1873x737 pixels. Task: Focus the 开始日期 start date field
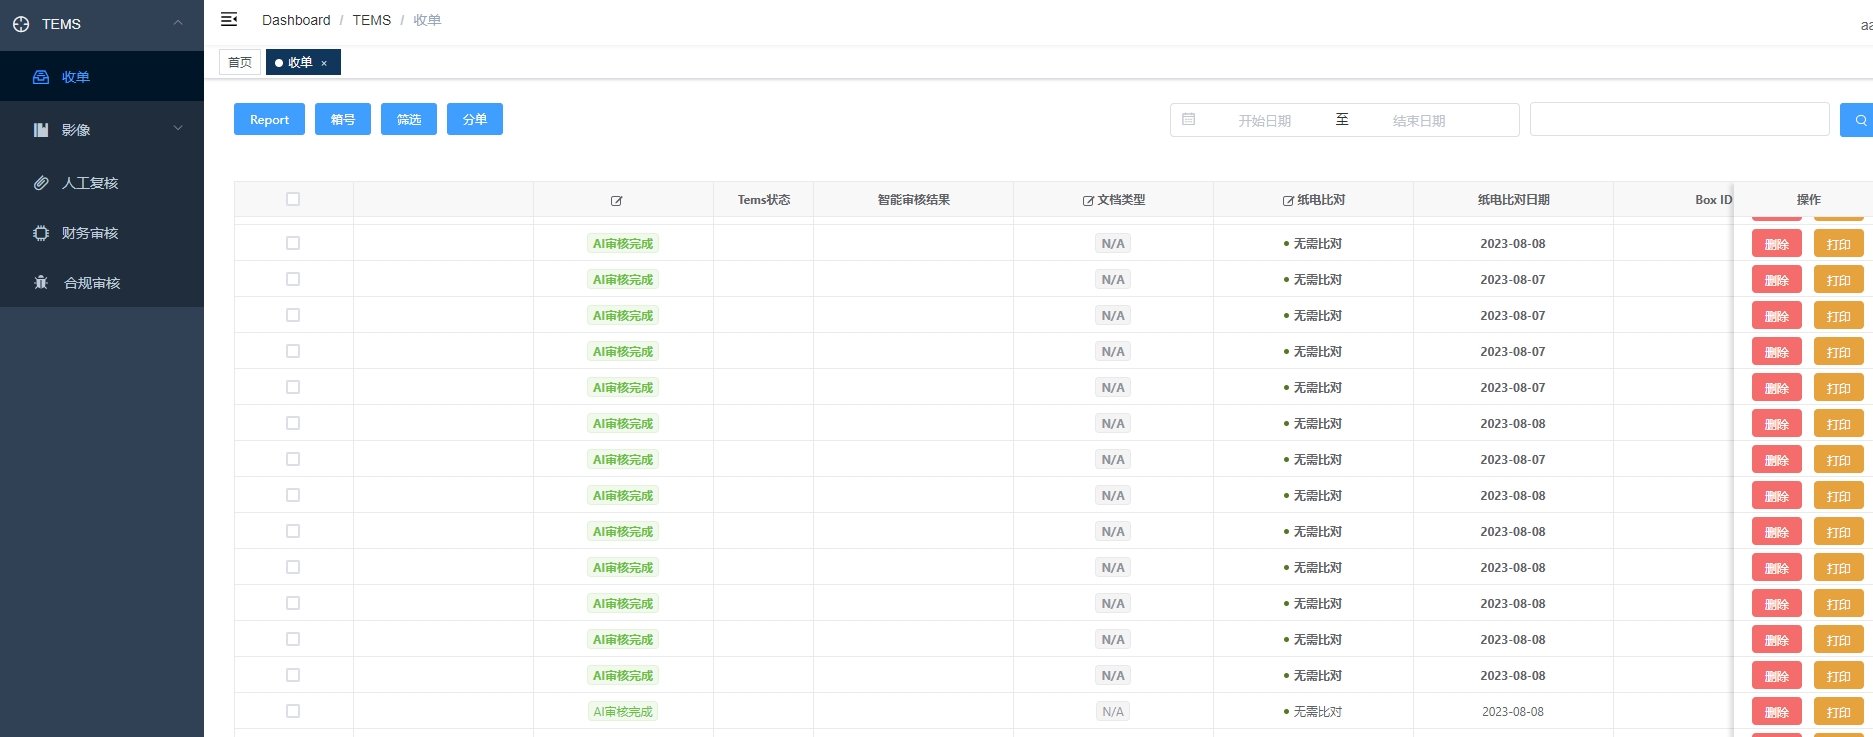tap(1265, 120)
